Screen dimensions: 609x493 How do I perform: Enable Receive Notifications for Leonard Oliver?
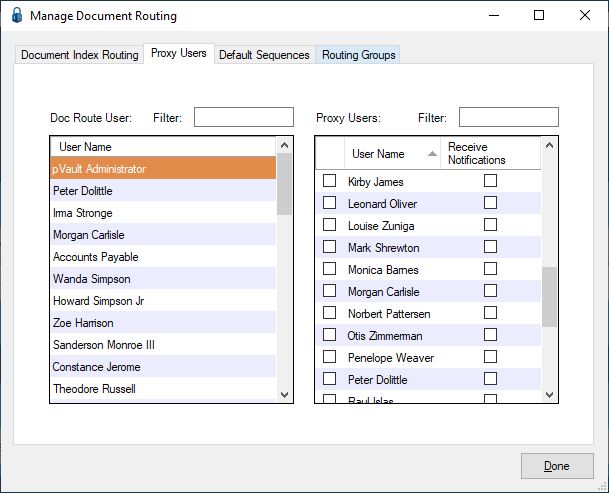491,202
